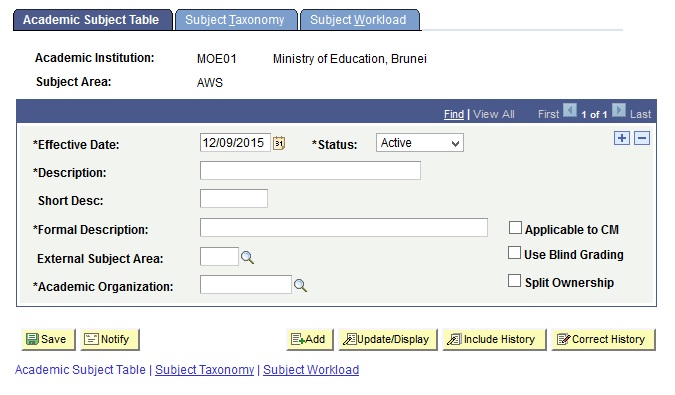Click the Notify button
The image size is (675, 395).
tap(110, 339)
